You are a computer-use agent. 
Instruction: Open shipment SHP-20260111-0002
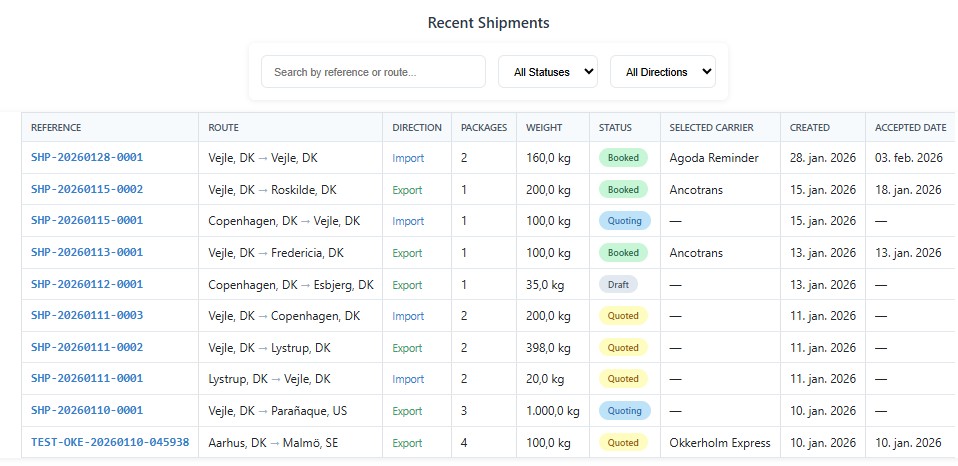(87, 348)
